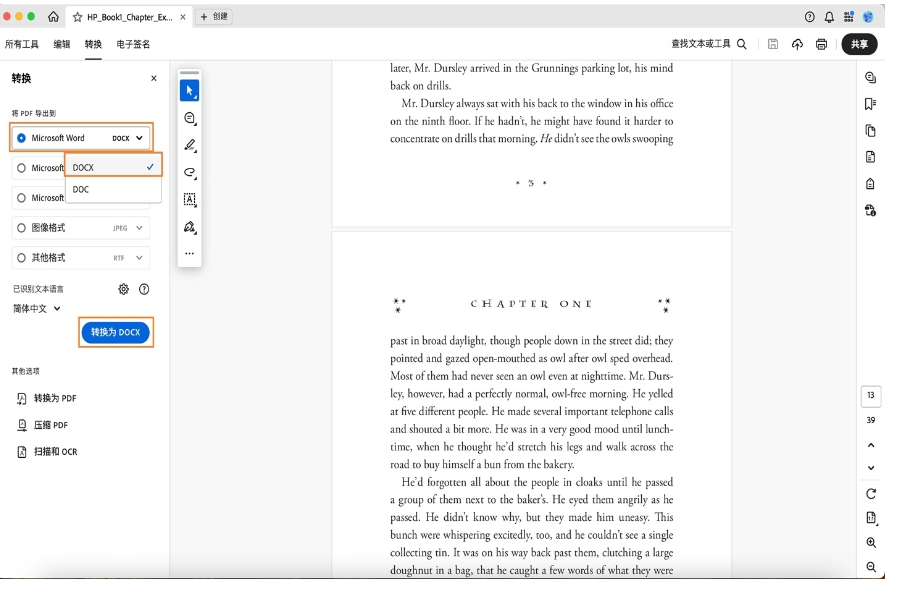Open the apps grid icon
The image size is (897, 591).
click(849, 17)
